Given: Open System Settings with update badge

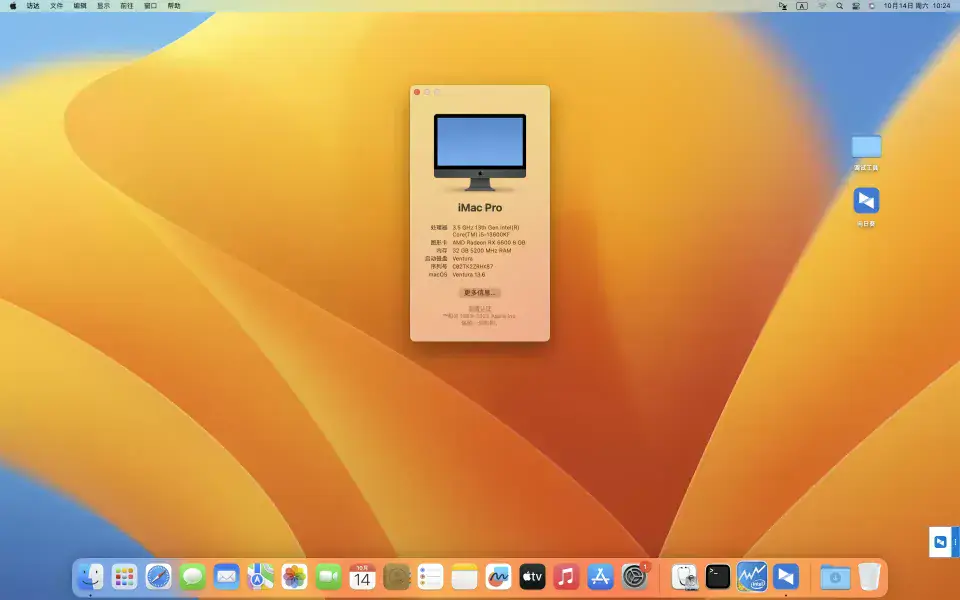Looking at the screenshot, I should click(634, 577).
